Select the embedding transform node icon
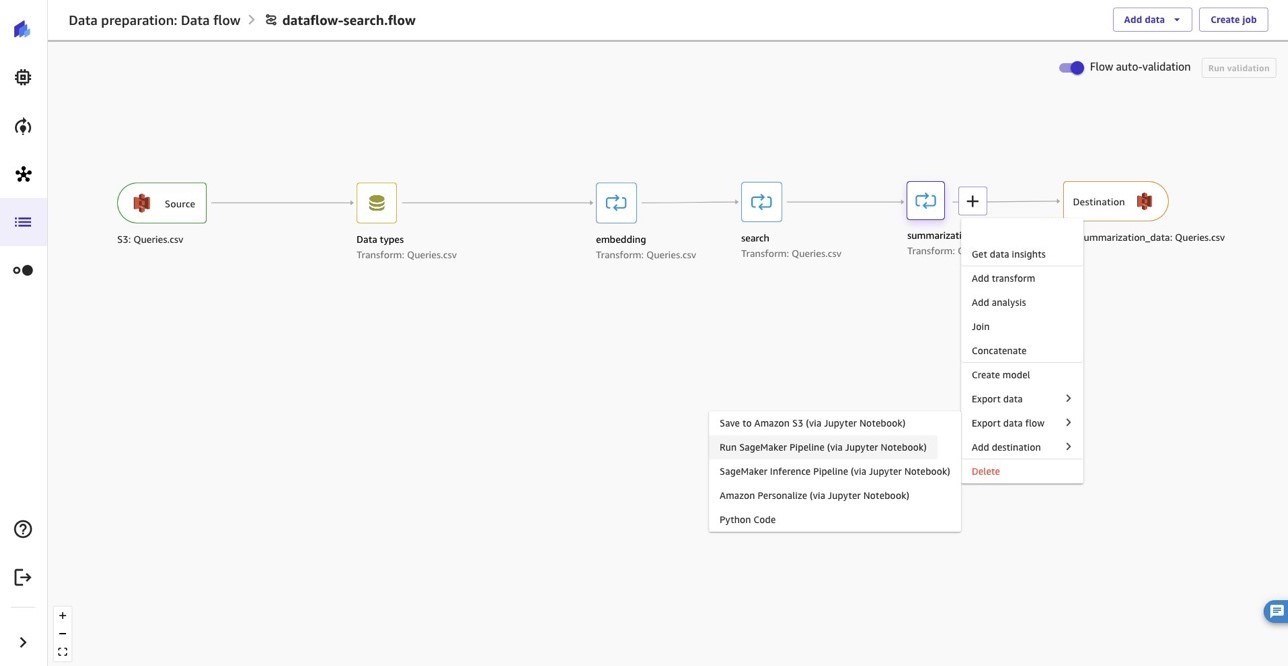Viewport: 1288px width, 666px height. coord(616,203)
